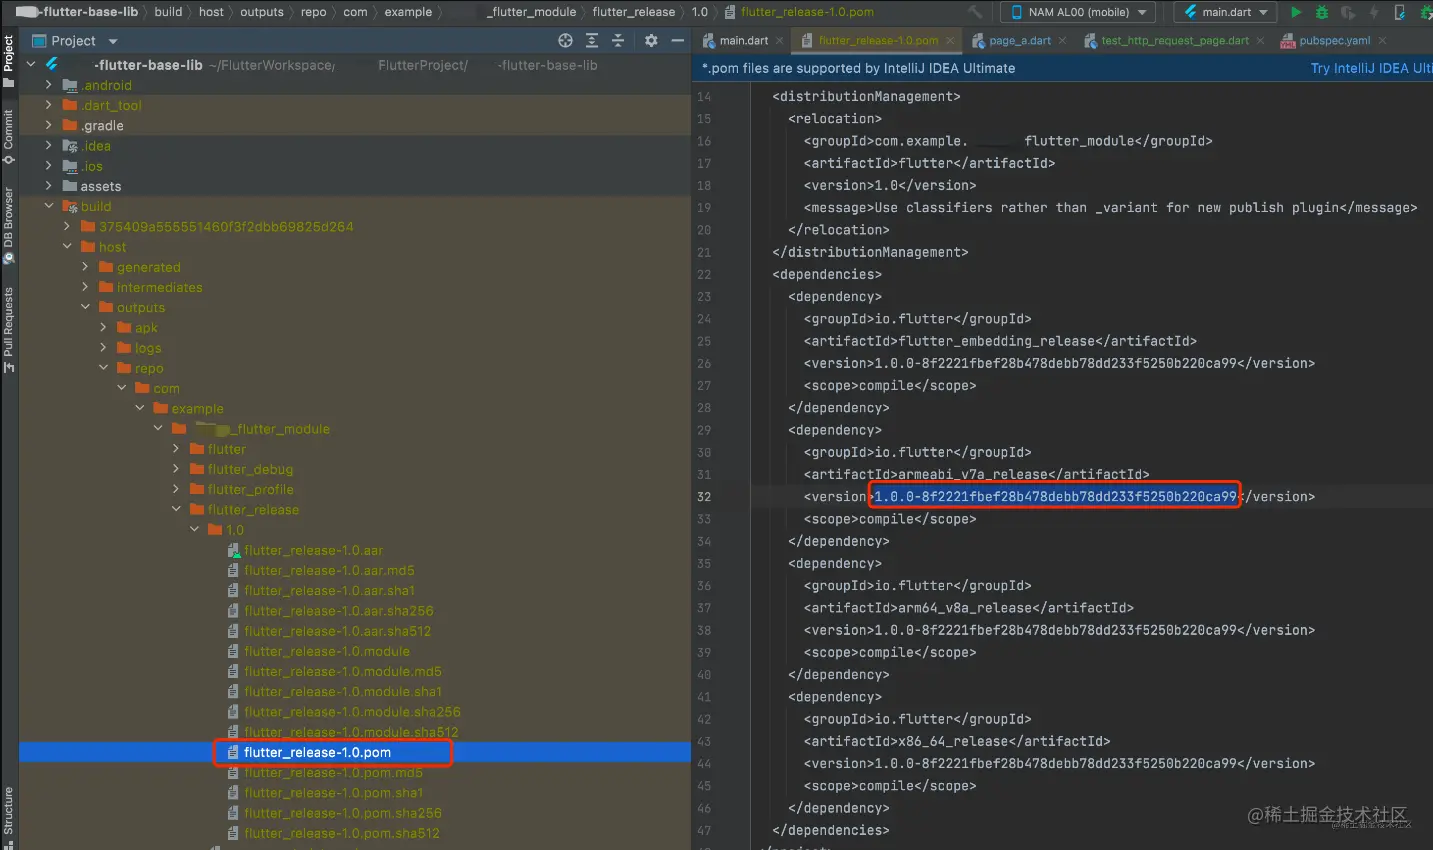
Task: Expand the assets folder
Action: click(48, 186)
